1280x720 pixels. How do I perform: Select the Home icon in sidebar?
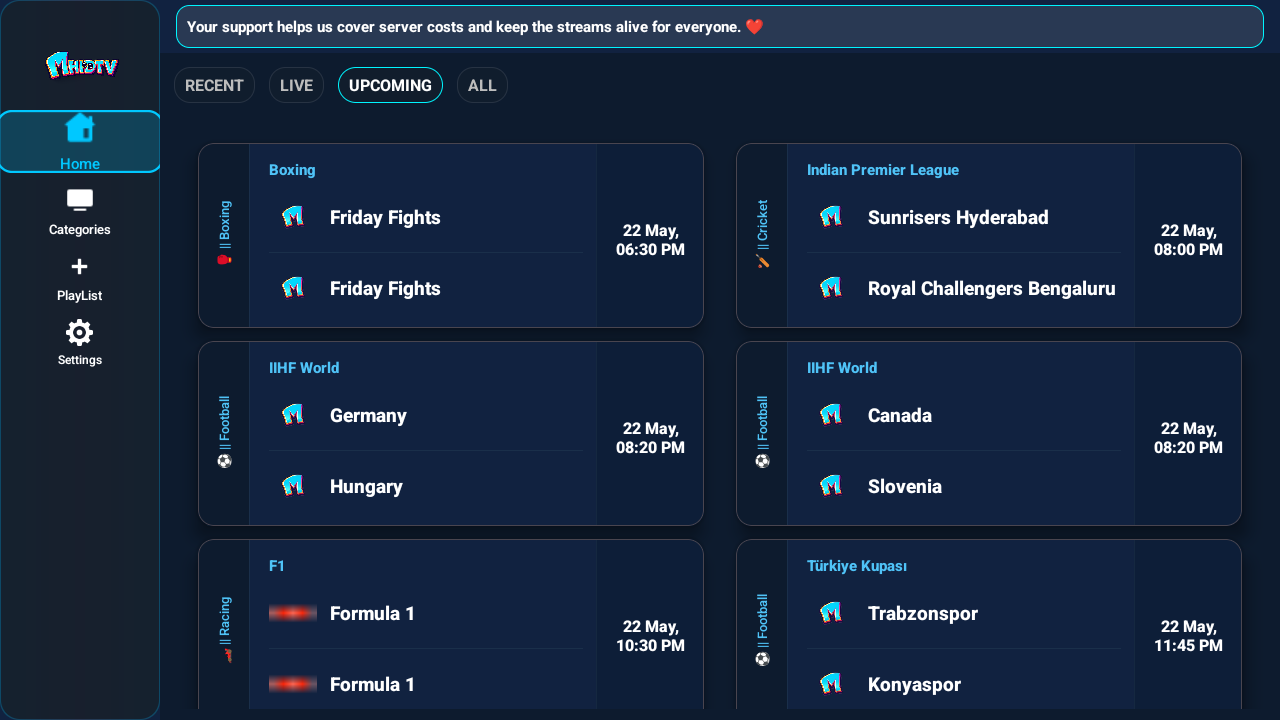[x=80, y=128]
